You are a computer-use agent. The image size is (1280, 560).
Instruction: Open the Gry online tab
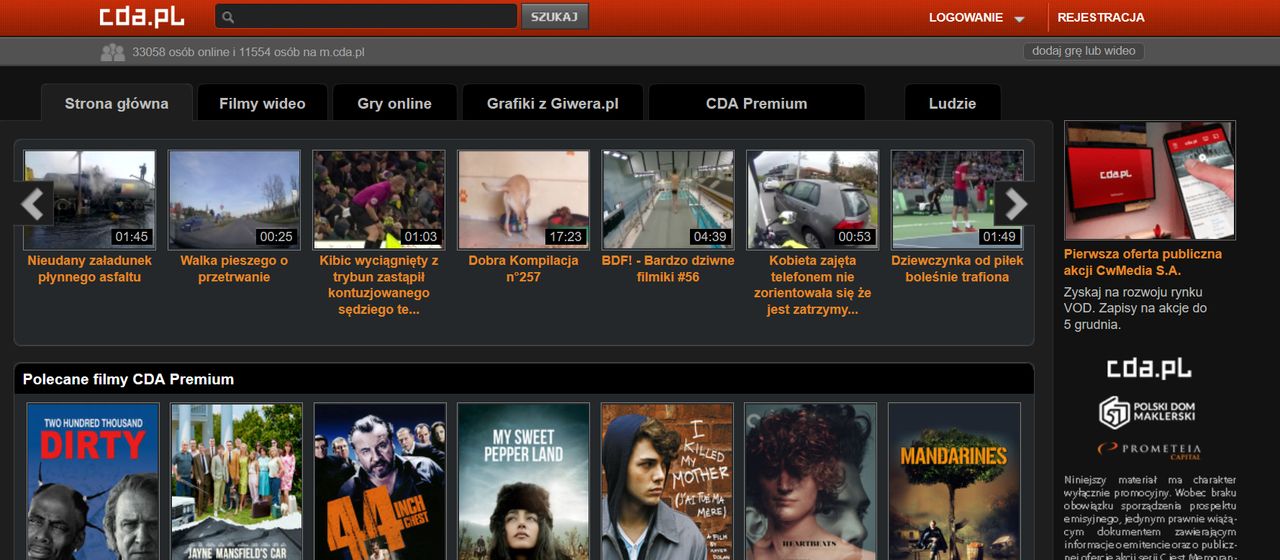pyautogui.click(x=394, y=103)
